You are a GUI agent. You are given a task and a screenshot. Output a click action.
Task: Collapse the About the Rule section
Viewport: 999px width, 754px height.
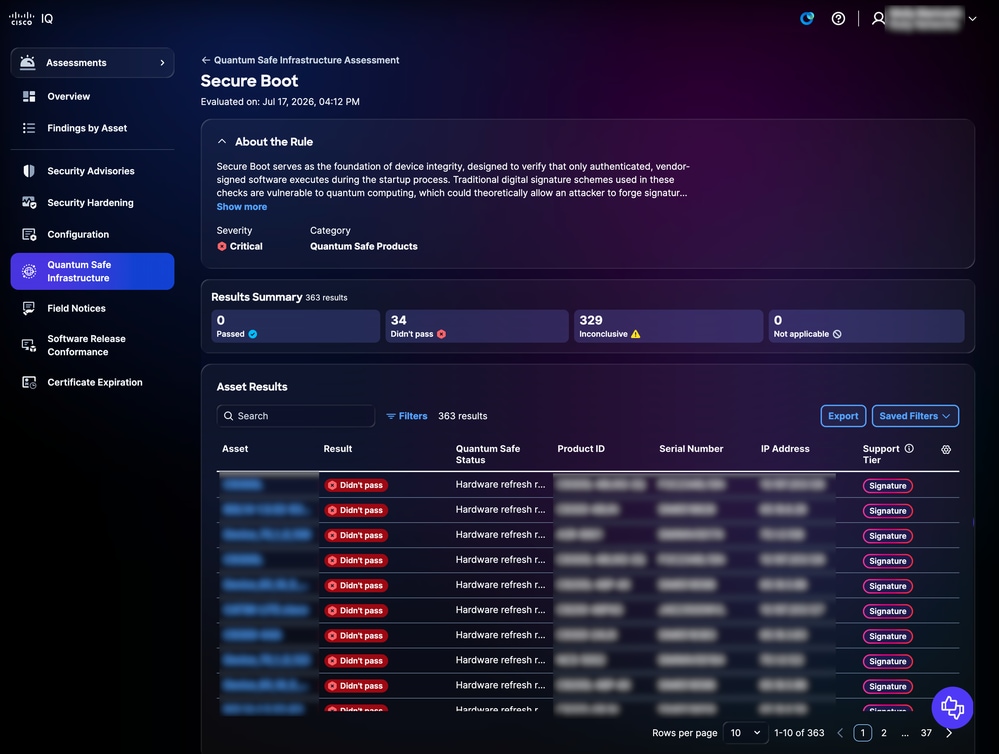pos(222,141)
